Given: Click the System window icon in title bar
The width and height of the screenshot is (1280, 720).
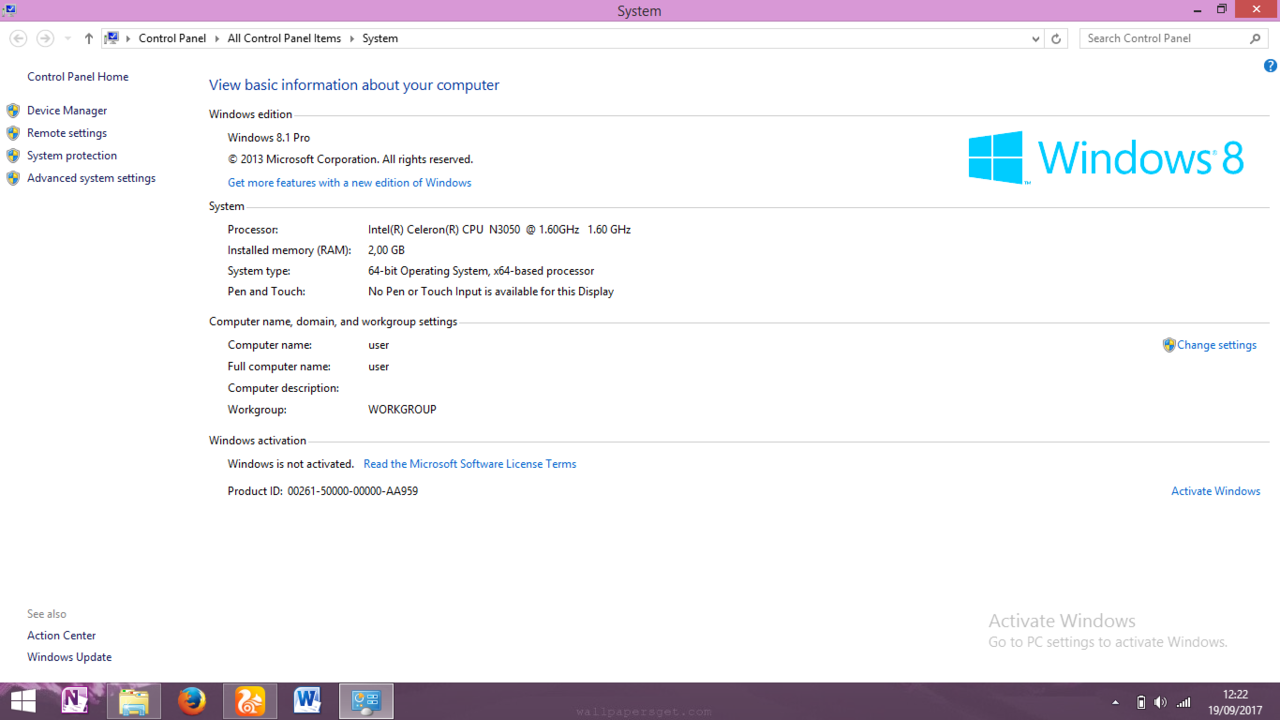Looking at the screenshot, I should pos(9,10).
